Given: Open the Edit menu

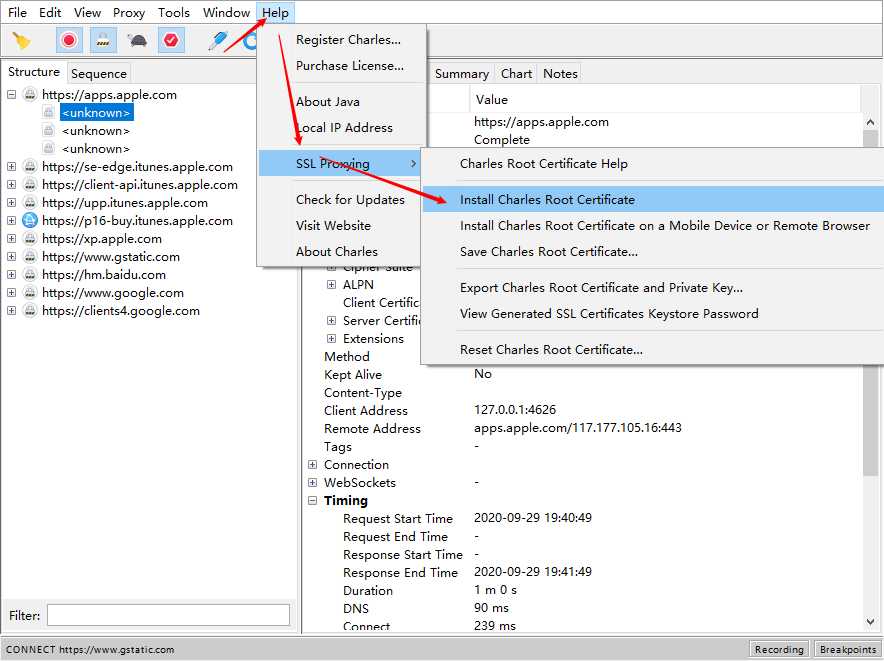Looking at the screenshot, I should click(50, 12).
